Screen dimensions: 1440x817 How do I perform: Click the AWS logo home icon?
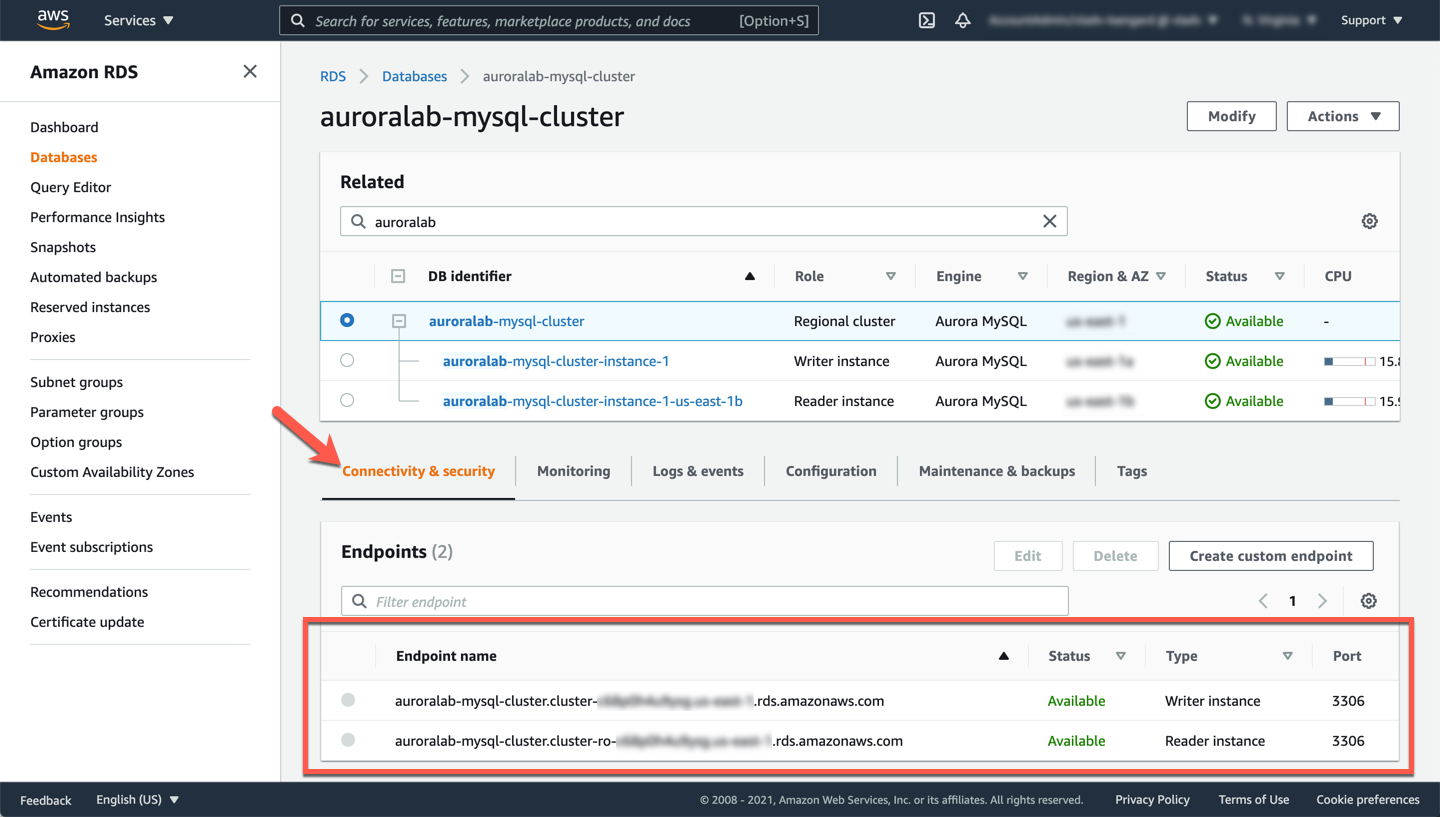point(53,20)
